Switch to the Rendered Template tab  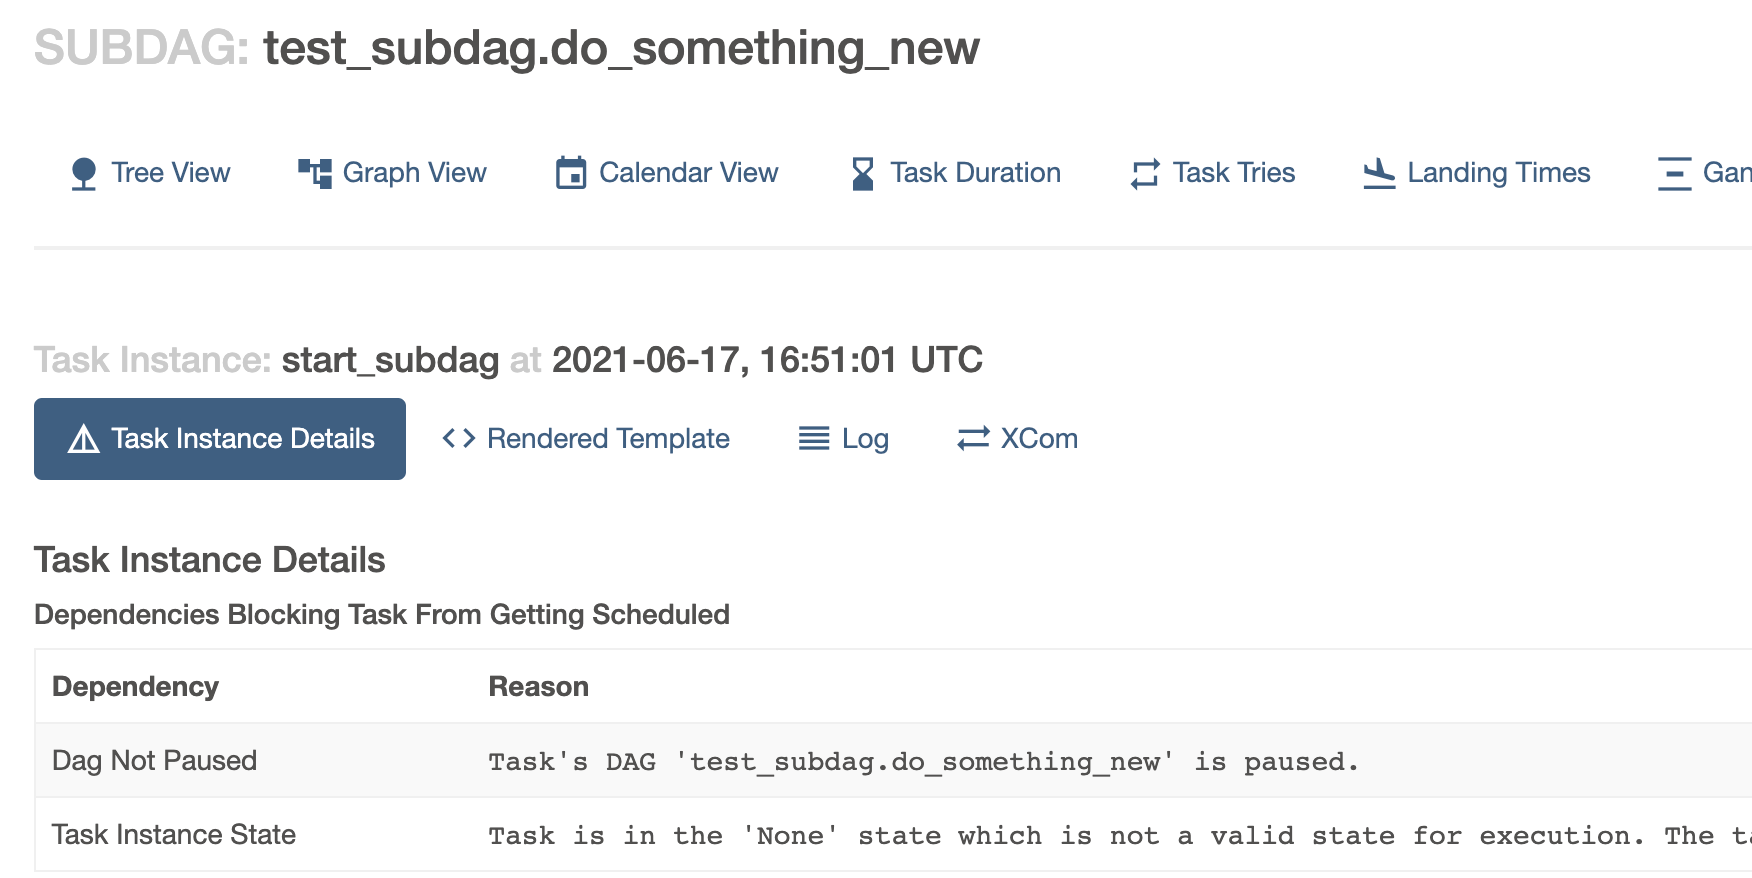pos(608,438)
